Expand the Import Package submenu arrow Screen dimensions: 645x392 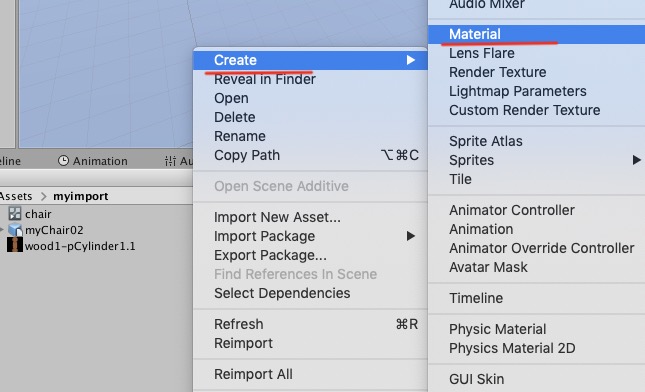point(410,236)
